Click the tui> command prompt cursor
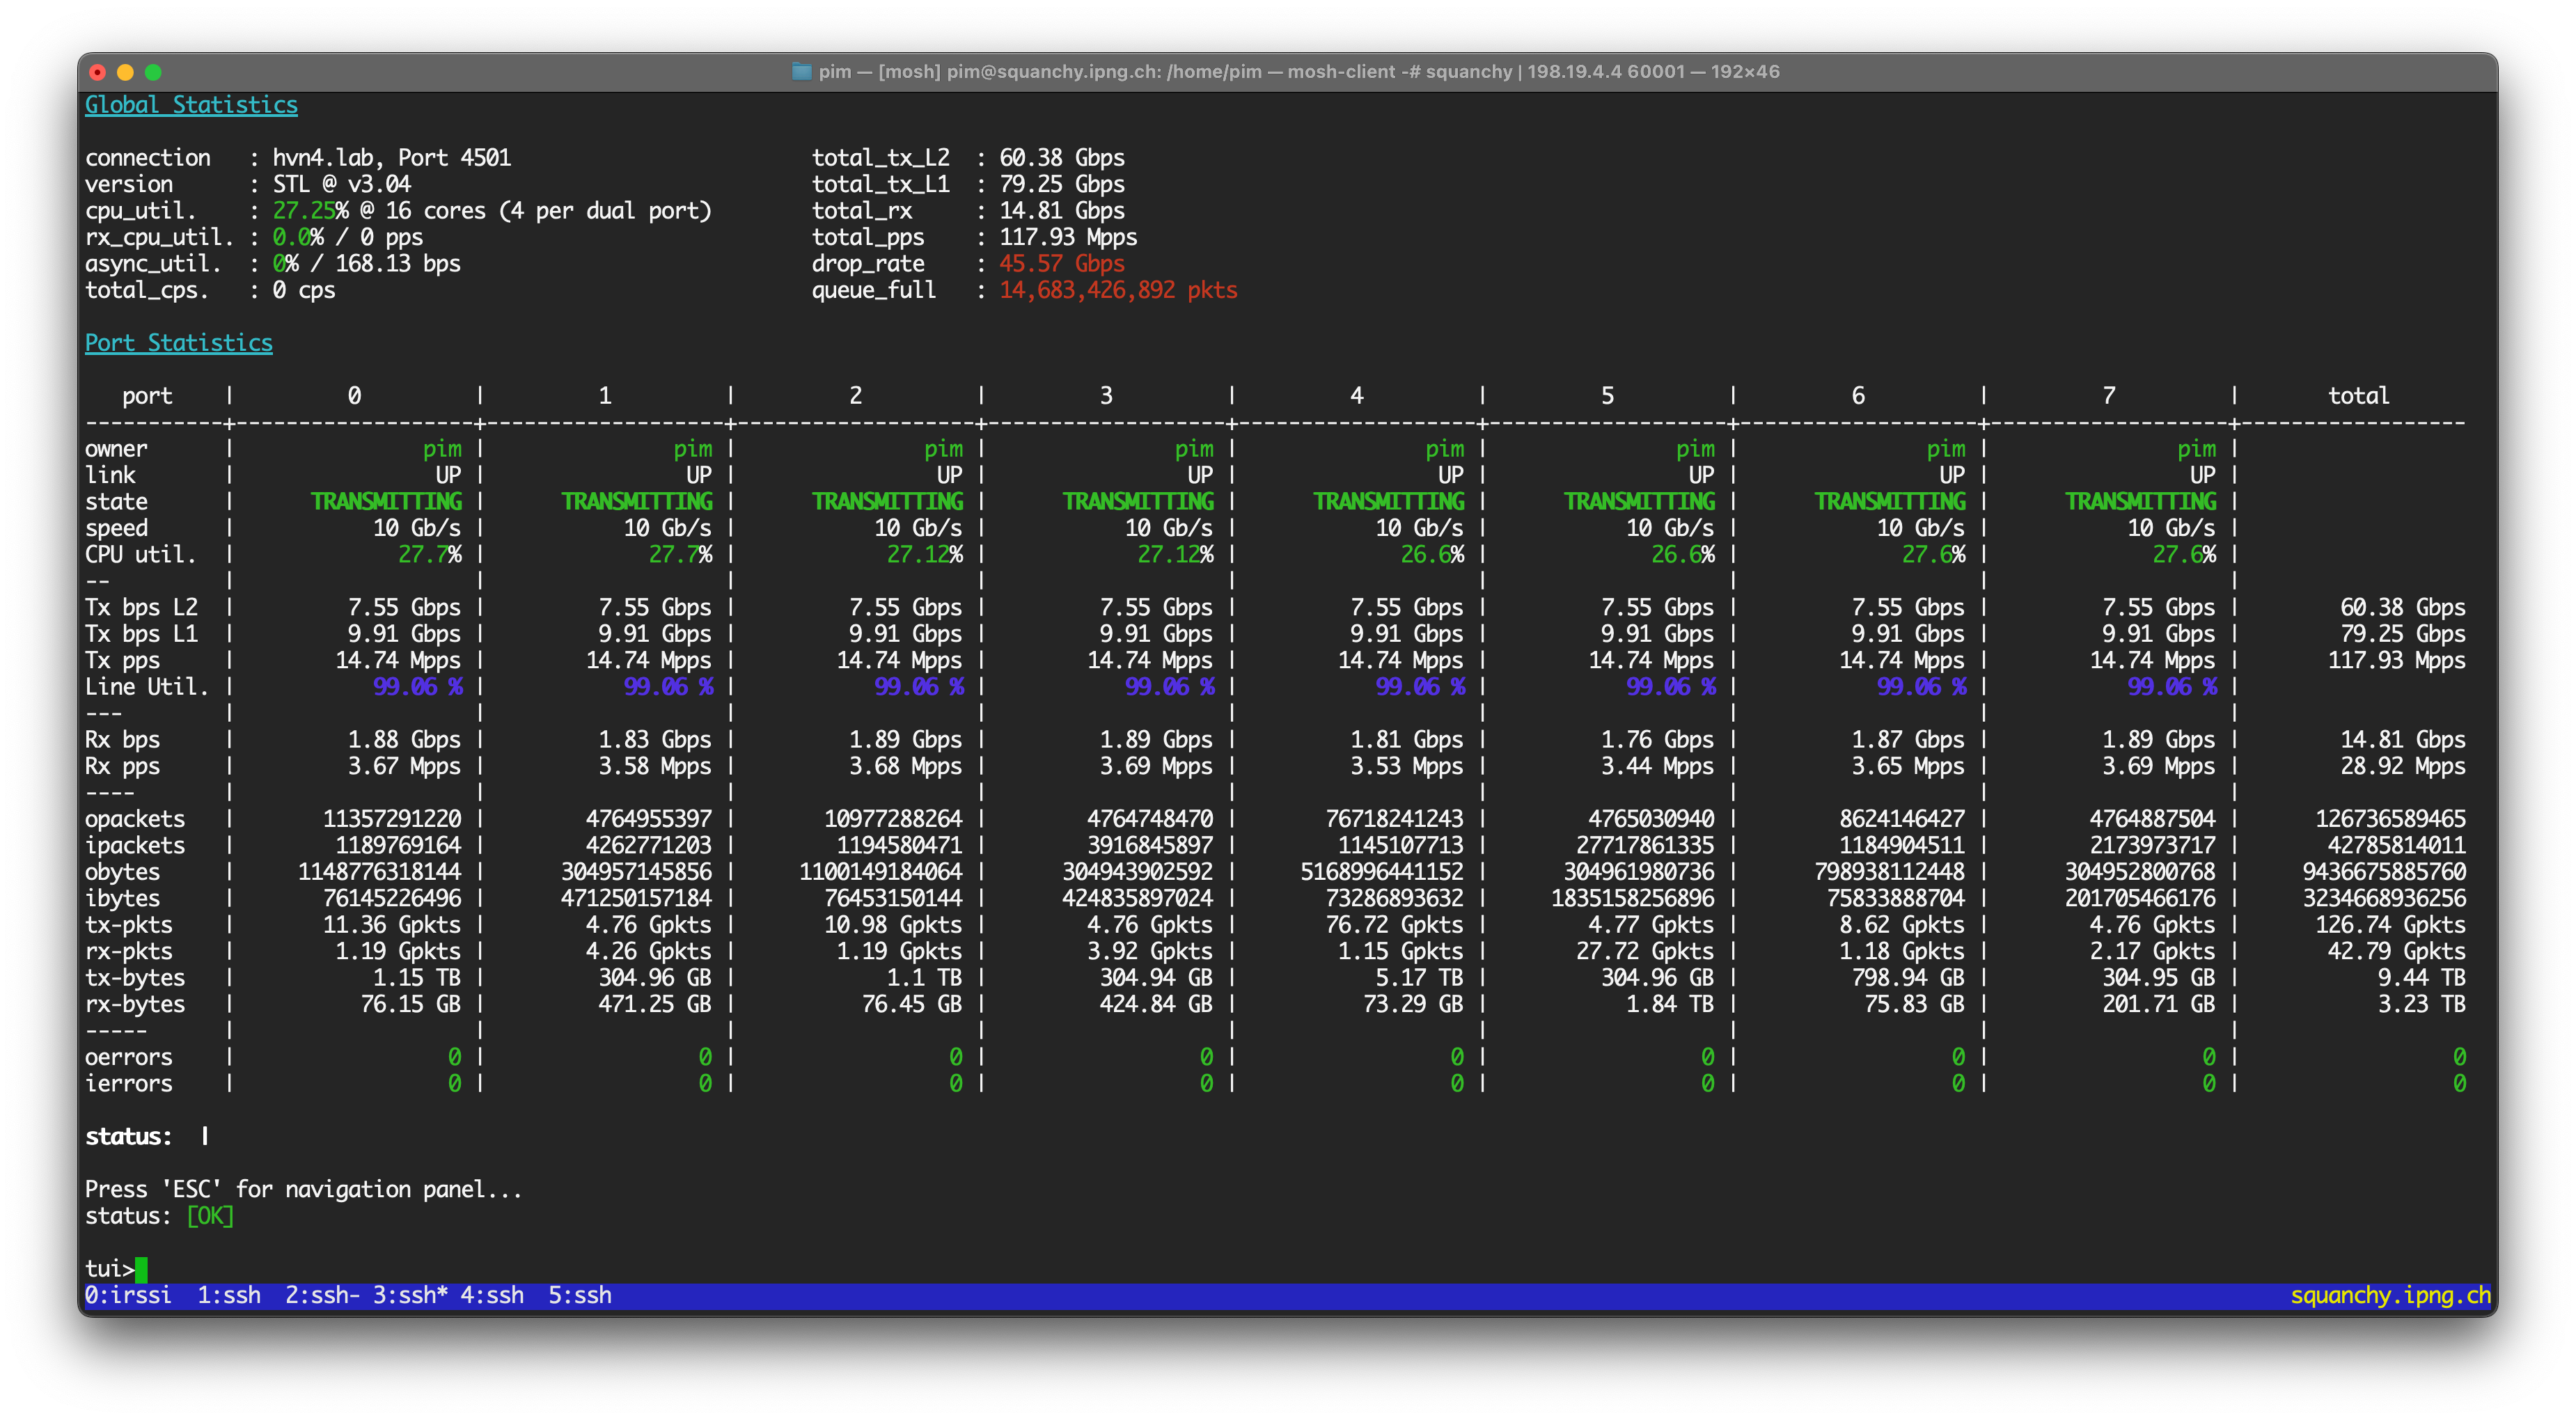Viewport: 2576px width, 1420px height. pyautogui.click(x=141, y=1269)
